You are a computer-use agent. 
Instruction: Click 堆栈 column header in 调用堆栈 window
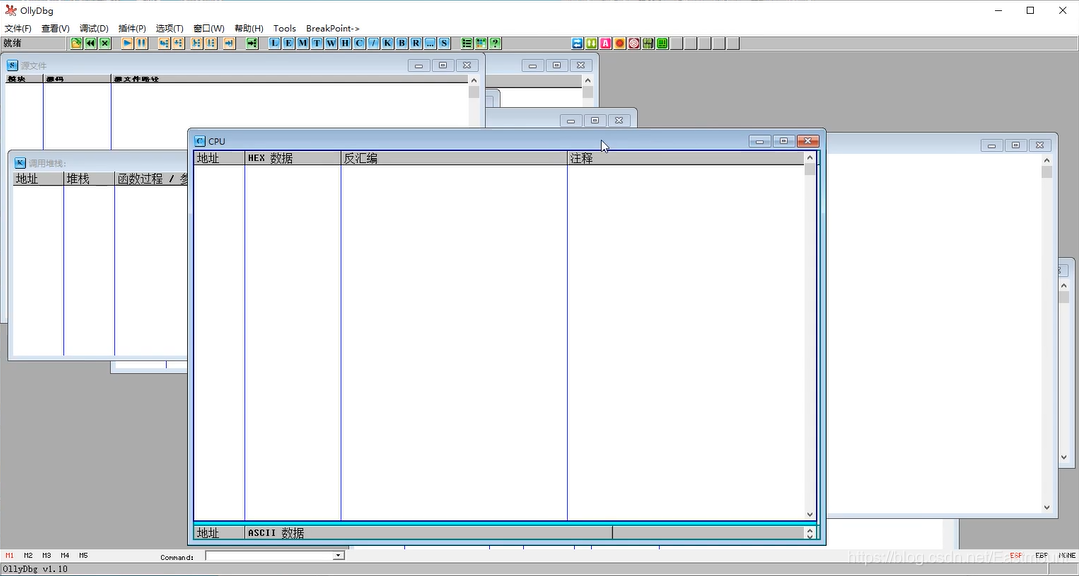[x=89, y=178]
